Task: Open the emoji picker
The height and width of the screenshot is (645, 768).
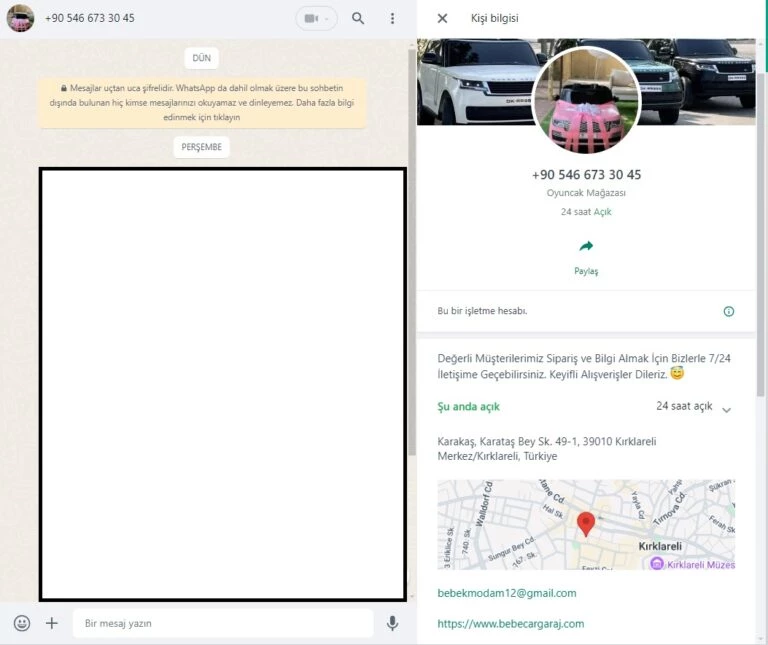Action: [22, 623]
